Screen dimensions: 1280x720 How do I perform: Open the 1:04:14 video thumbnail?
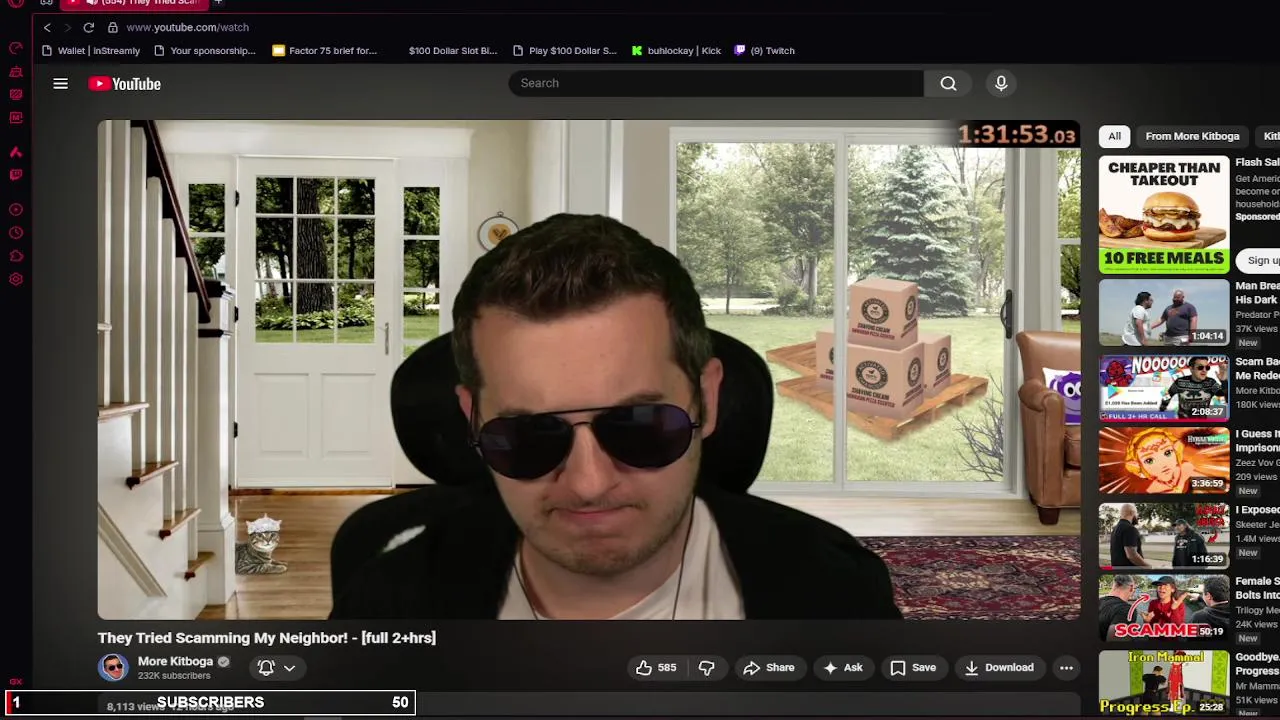(x=1164, y=313)
